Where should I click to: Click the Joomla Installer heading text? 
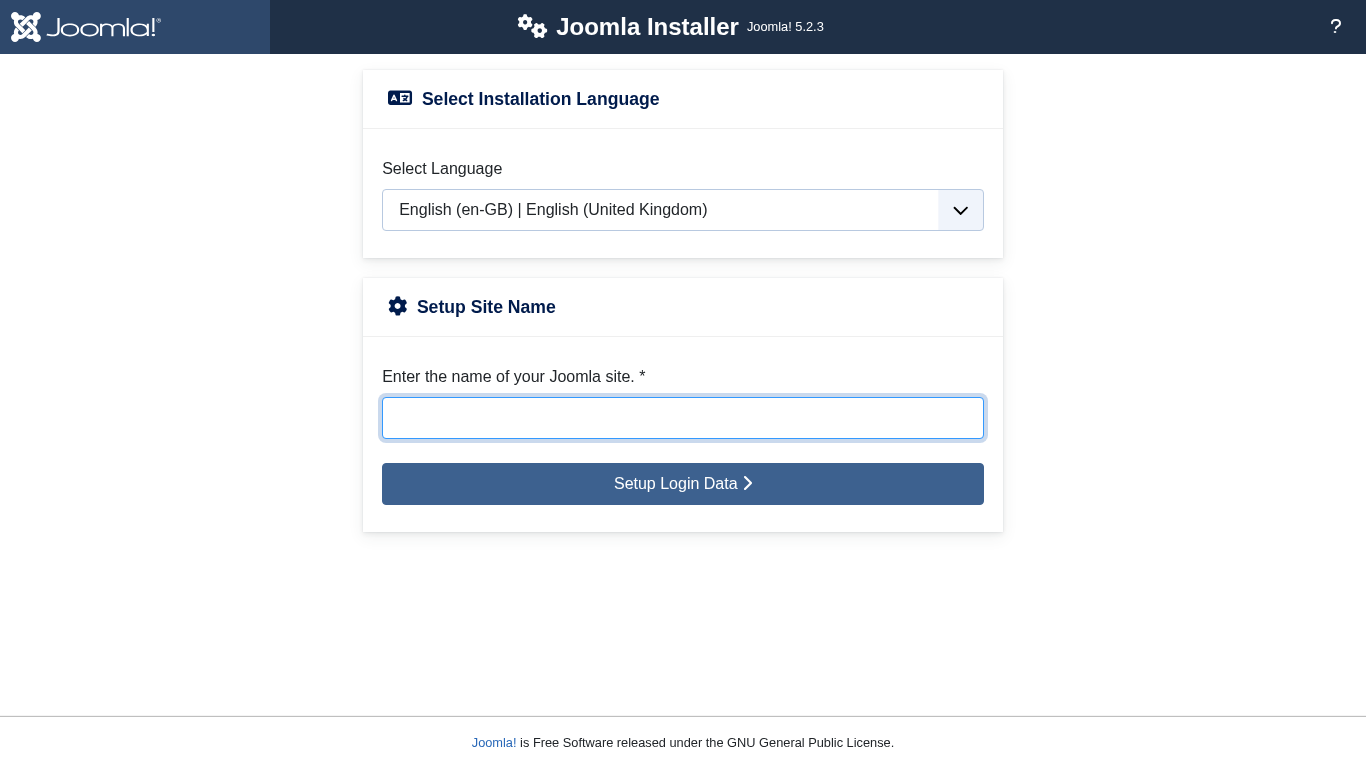pos(647,27)
